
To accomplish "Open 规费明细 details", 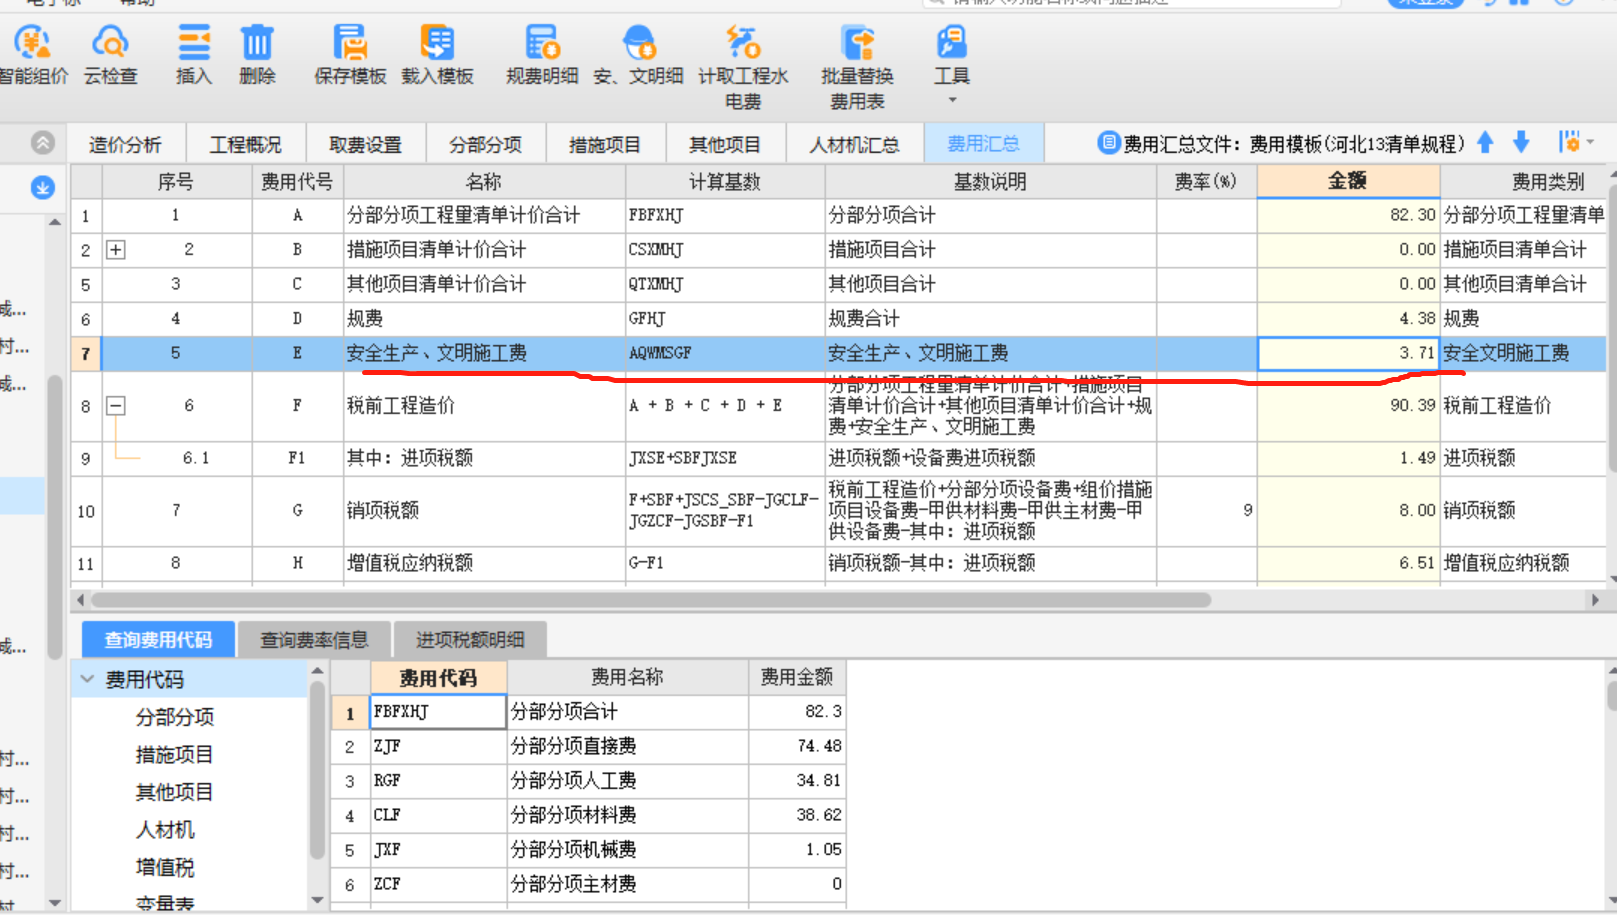I will pyautogui.click(x=542, y=56).
